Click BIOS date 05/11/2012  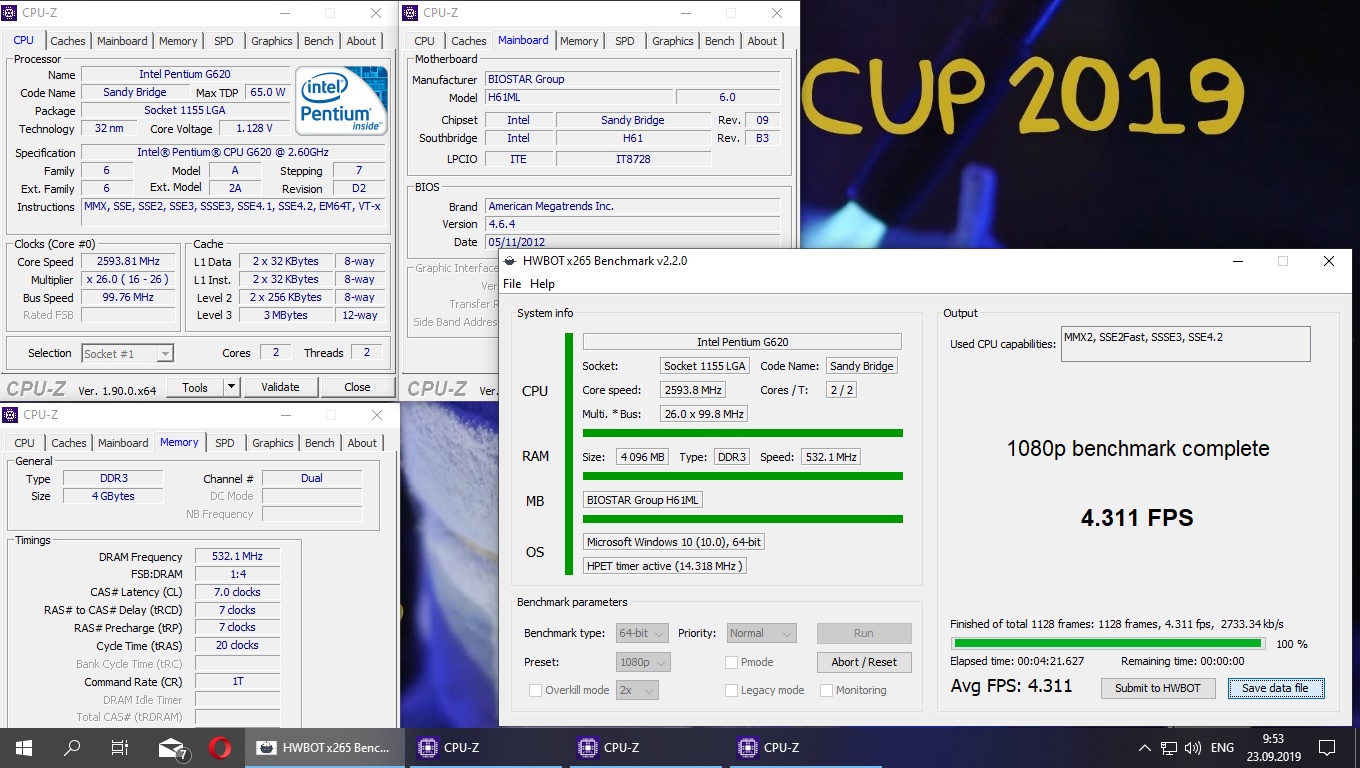coord(632,242)
